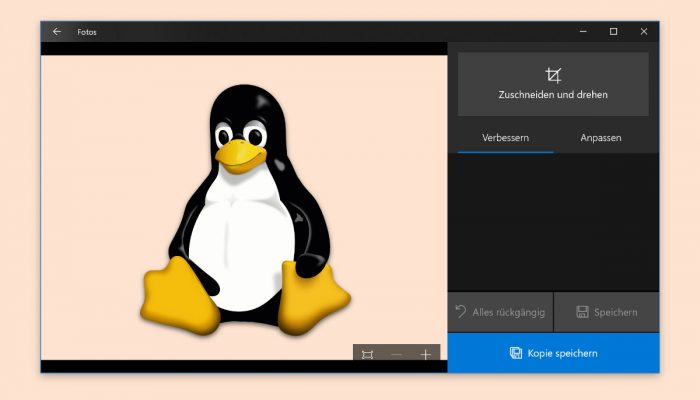Save a copy with Kopie speichern
Image resolution: width=700 pixels, height=400 pixels.
(x=554, y=353)
